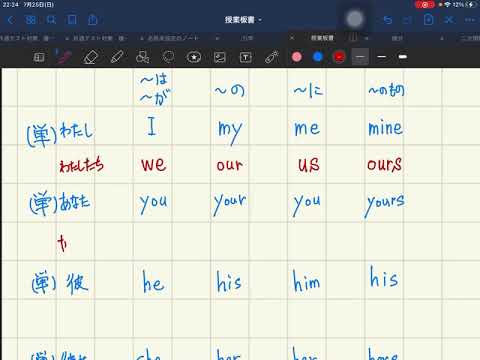Tap the handwritten header ～のもの

click(386, 90)
